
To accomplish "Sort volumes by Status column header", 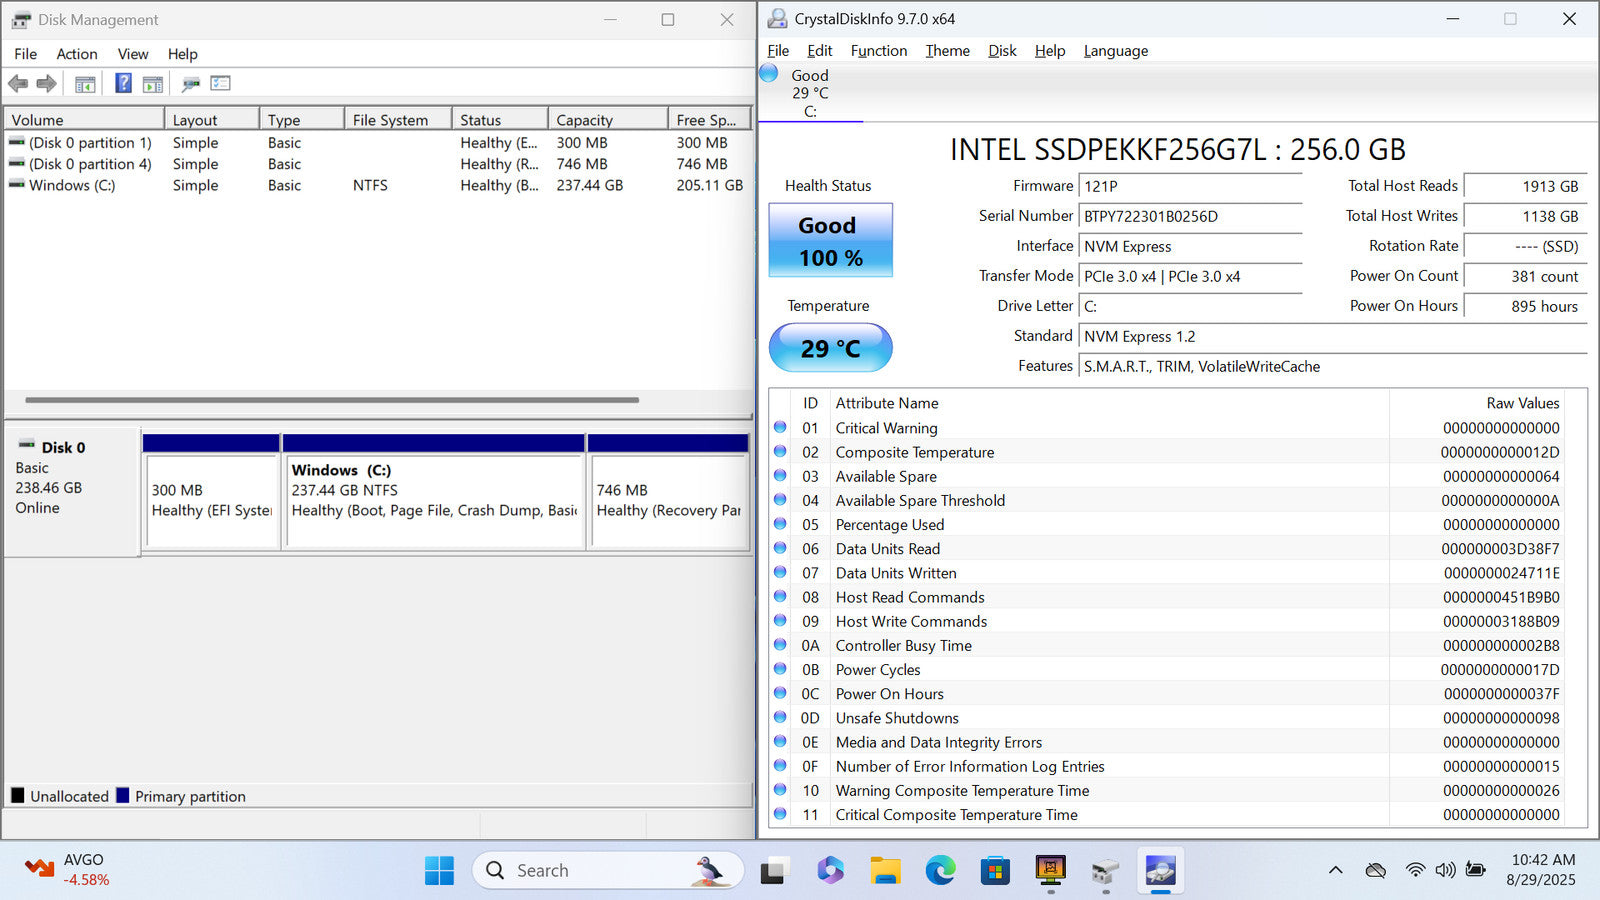I will tap(500, 119).
